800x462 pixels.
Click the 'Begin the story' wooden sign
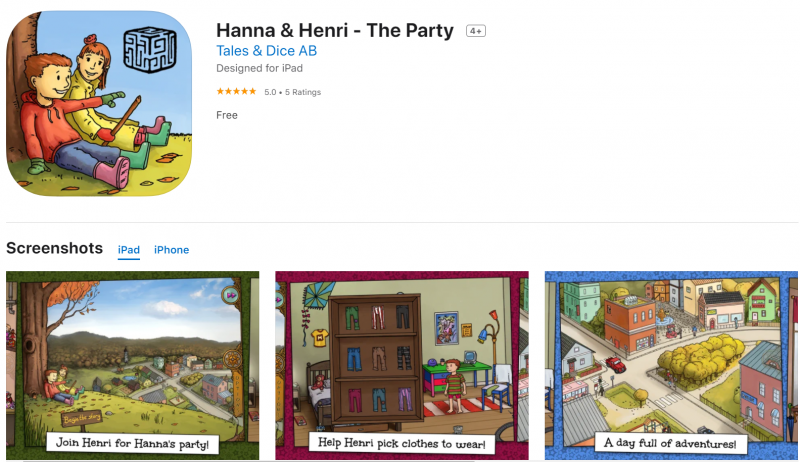click(82, 418)
